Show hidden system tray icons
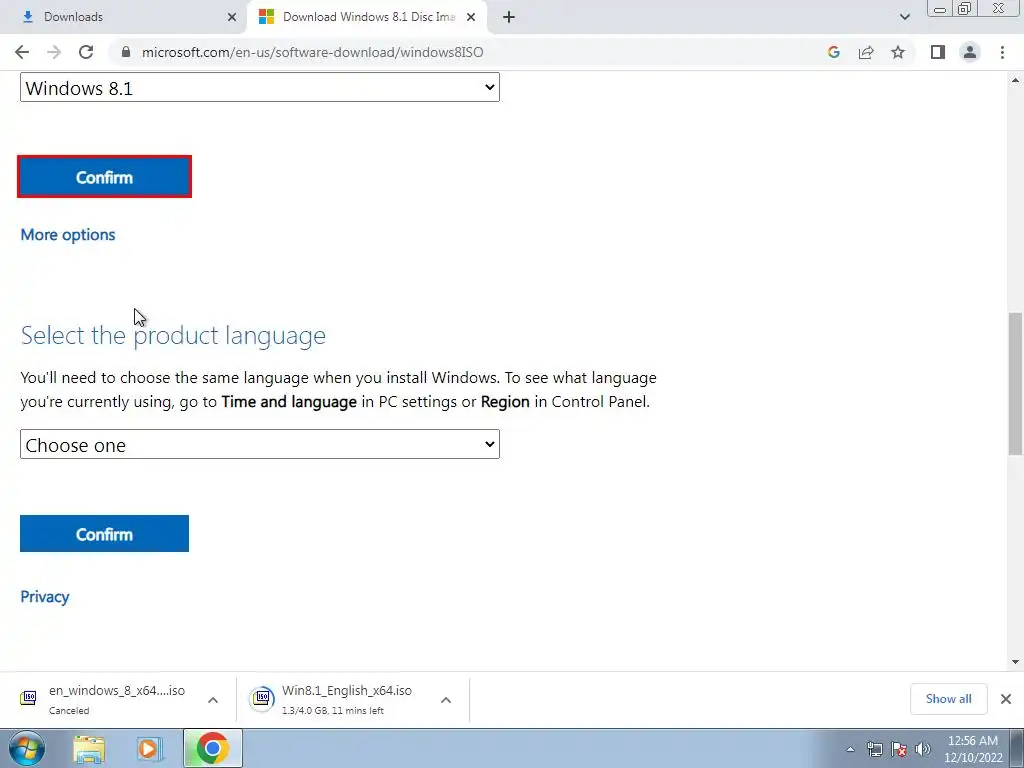This screenshot has width=1024, height=768. point(850,749)
